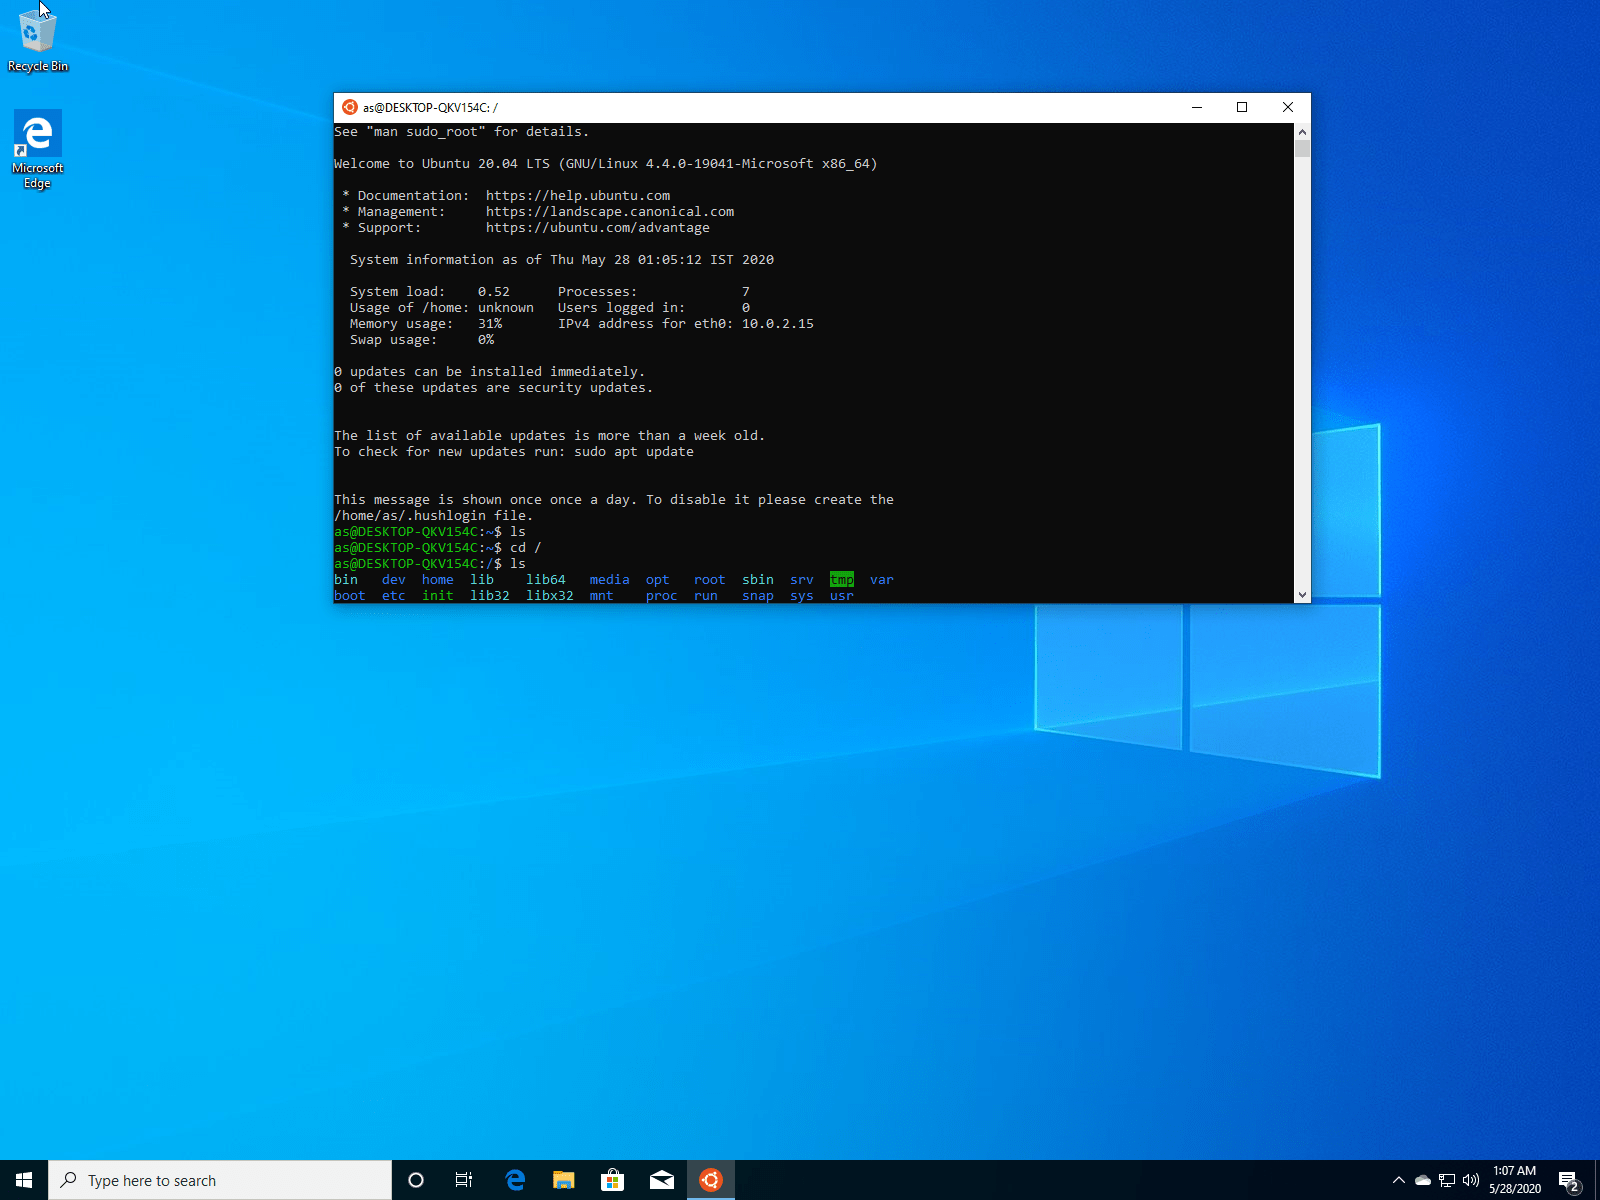Screen dimensions: 1600x1200
Task: Show hidden system tray icons
Action: (x=1399, y=1180)
